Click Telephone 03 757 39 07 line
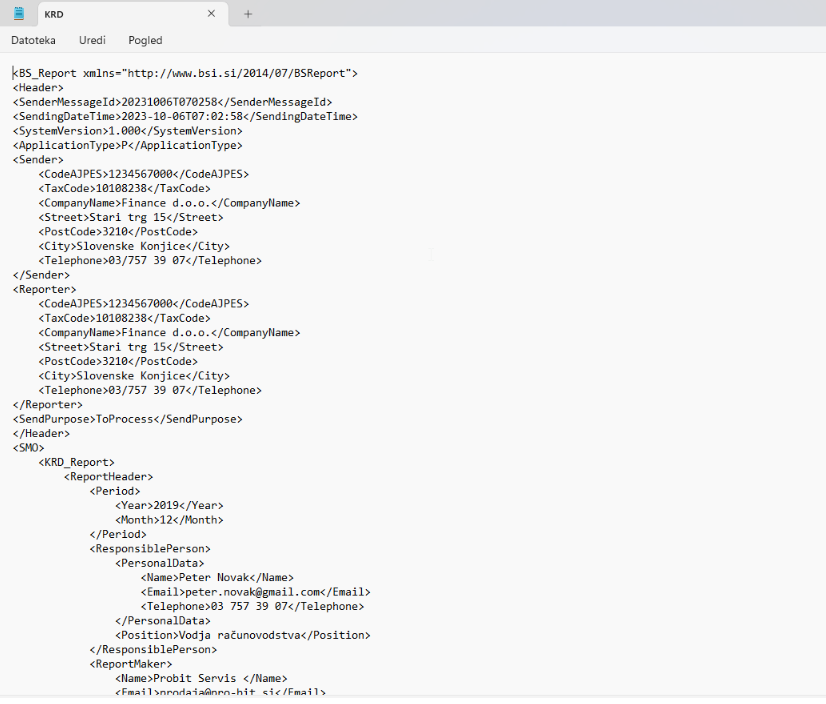 (x=253, y=607)
